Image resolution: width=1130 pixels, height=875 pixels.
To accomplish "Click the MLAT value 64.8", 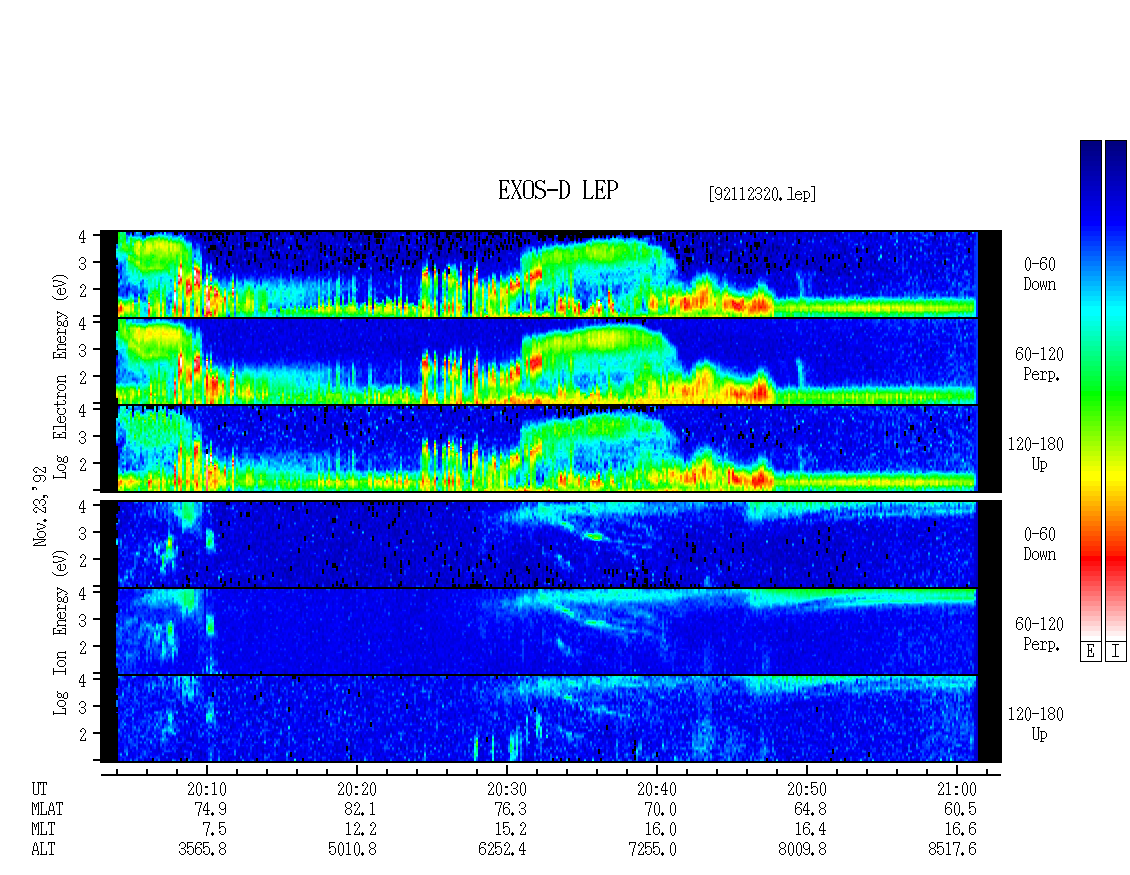I will tap(810, 809).
